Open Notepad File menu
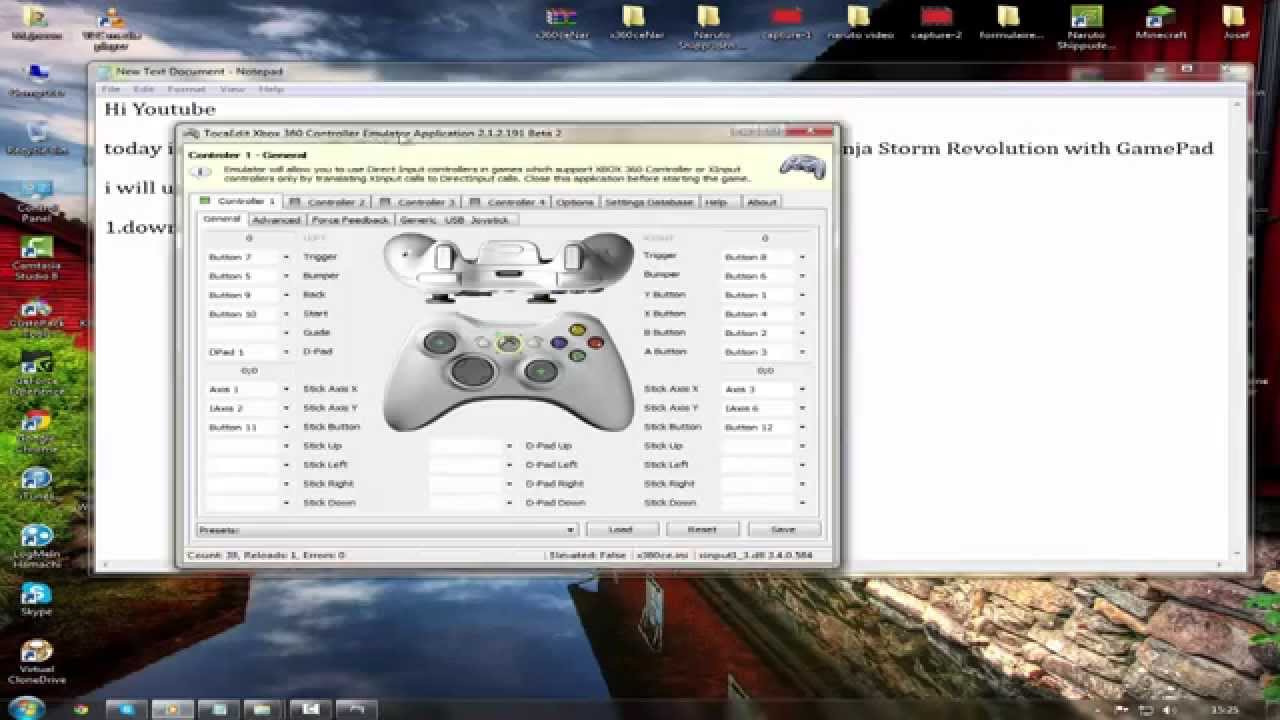Screen dimensions: 1280x720 coord(111,89)
